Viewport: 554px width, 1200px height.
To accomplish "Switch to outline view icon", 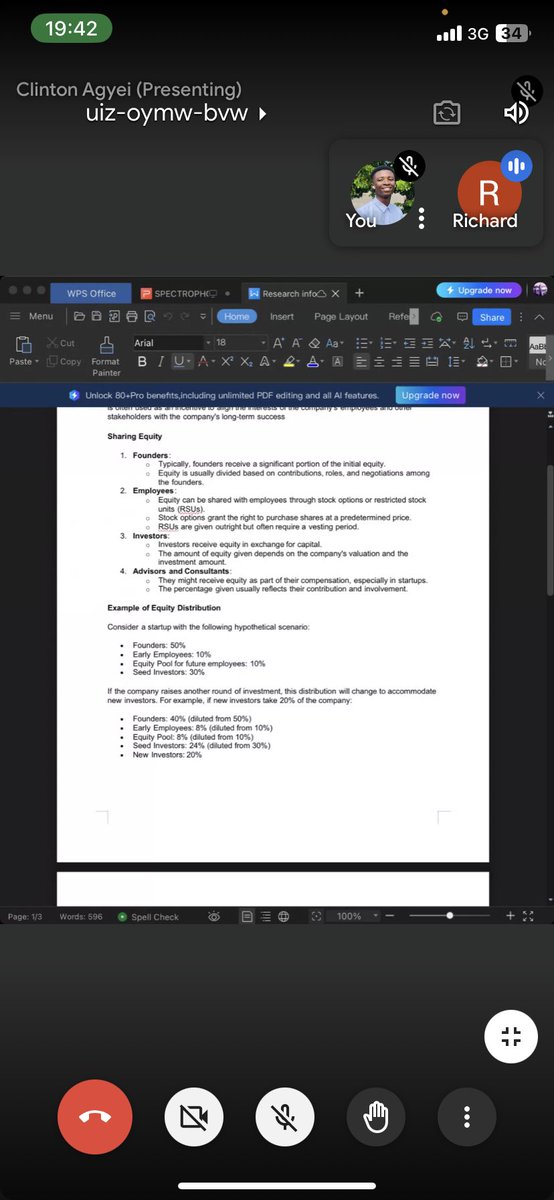I will [x=265, y=916].
